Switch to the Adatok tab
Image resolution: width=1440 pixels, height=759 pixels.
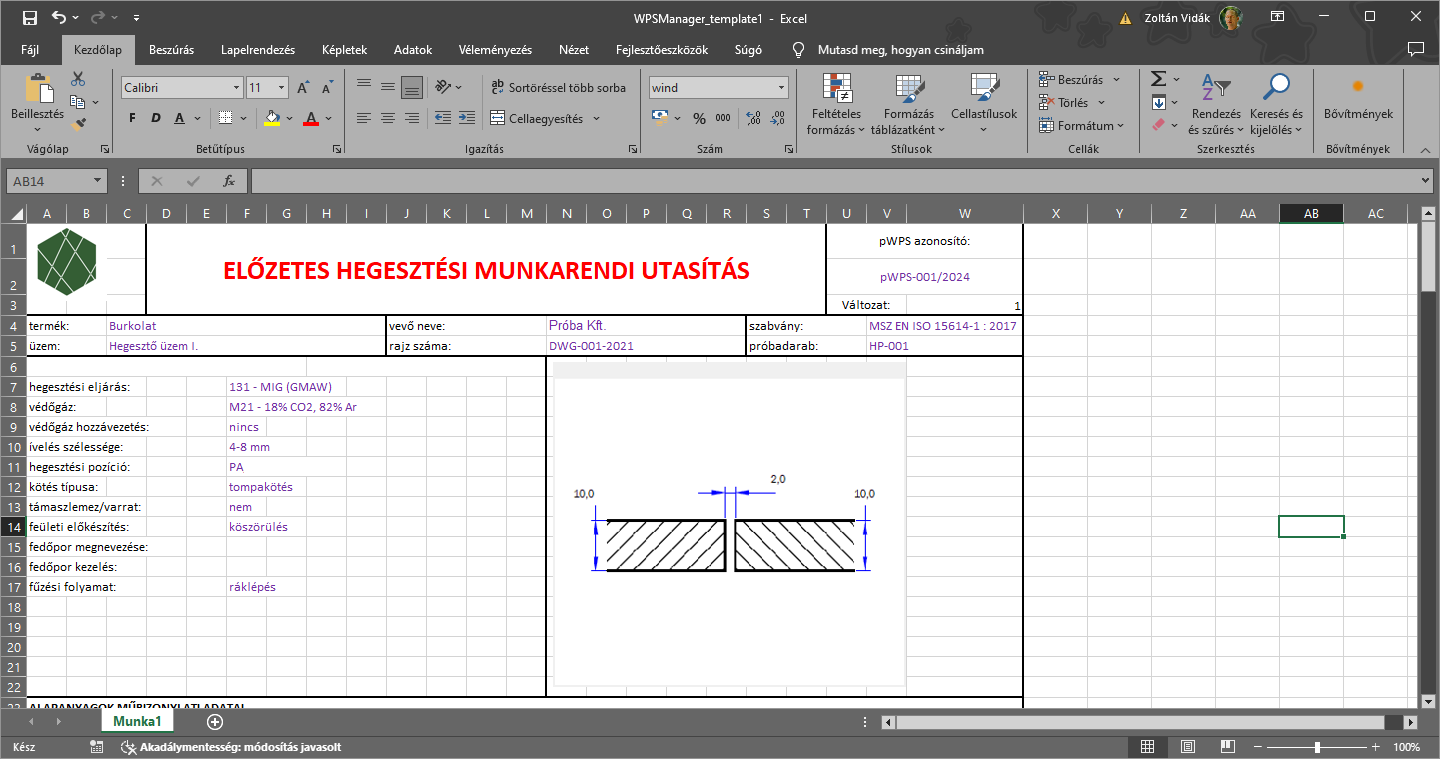413,50
